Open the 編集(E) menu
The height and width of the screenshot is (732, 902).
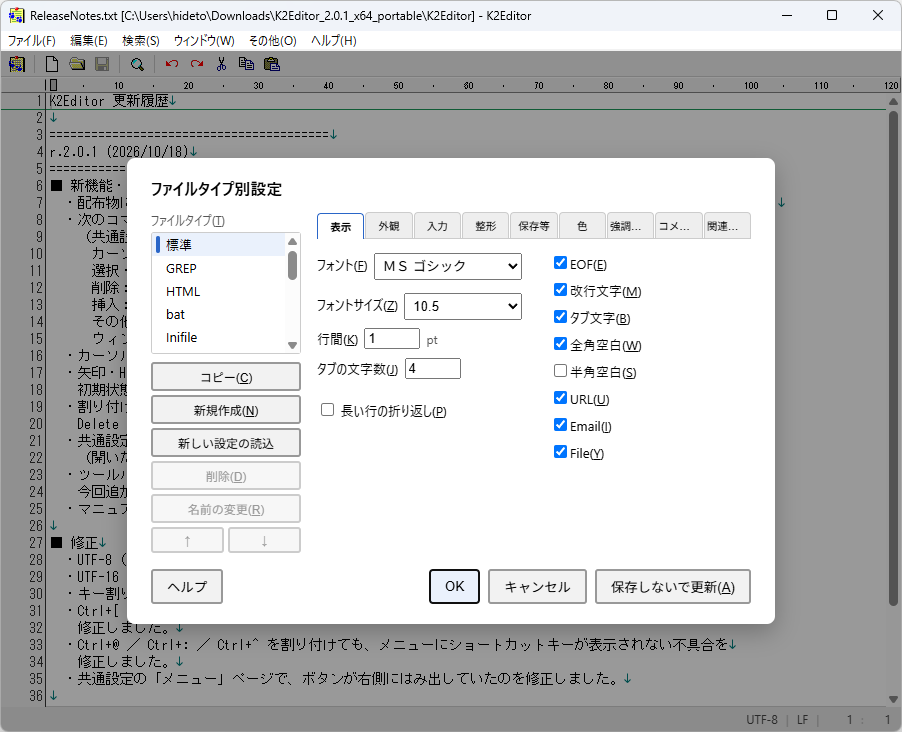[x=89, y=41]
